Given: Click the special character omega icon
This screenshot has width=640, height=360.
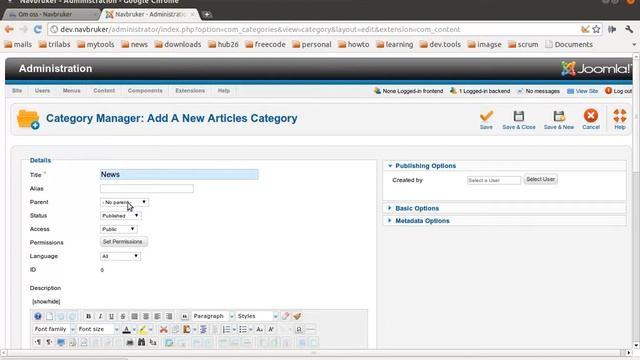Looking at the screenshot, I should tap(299, 329).
